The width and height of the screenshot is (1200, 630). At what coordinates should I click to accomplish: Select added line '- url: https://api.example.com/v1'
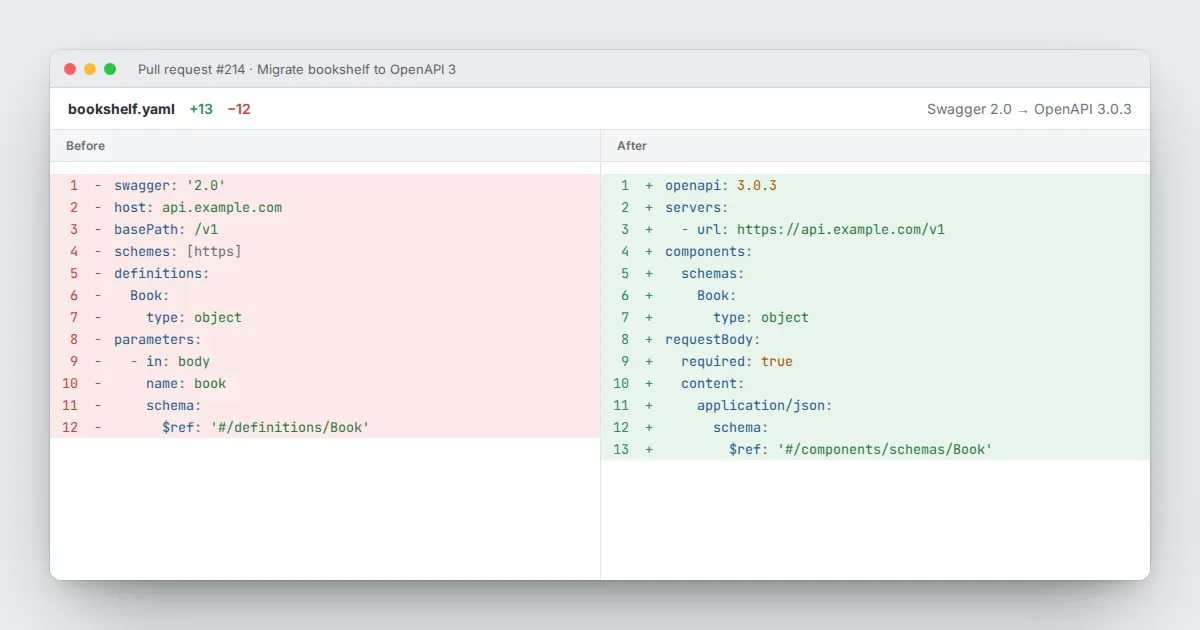875,230
